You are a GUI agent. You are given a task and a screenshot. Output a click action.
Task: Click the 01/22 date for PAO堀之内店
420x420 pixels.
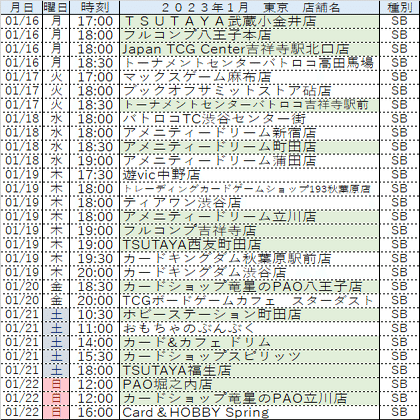click(x=22, y=385)
